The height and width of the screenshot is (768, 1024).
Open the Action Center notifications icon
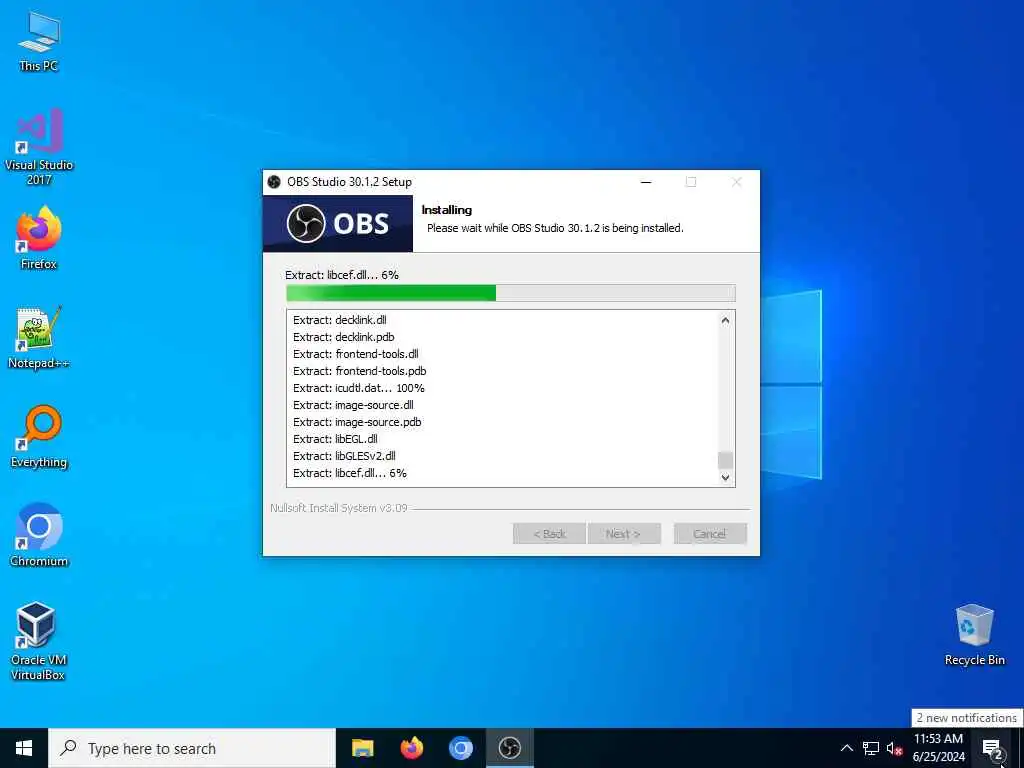tap(993, 749)
